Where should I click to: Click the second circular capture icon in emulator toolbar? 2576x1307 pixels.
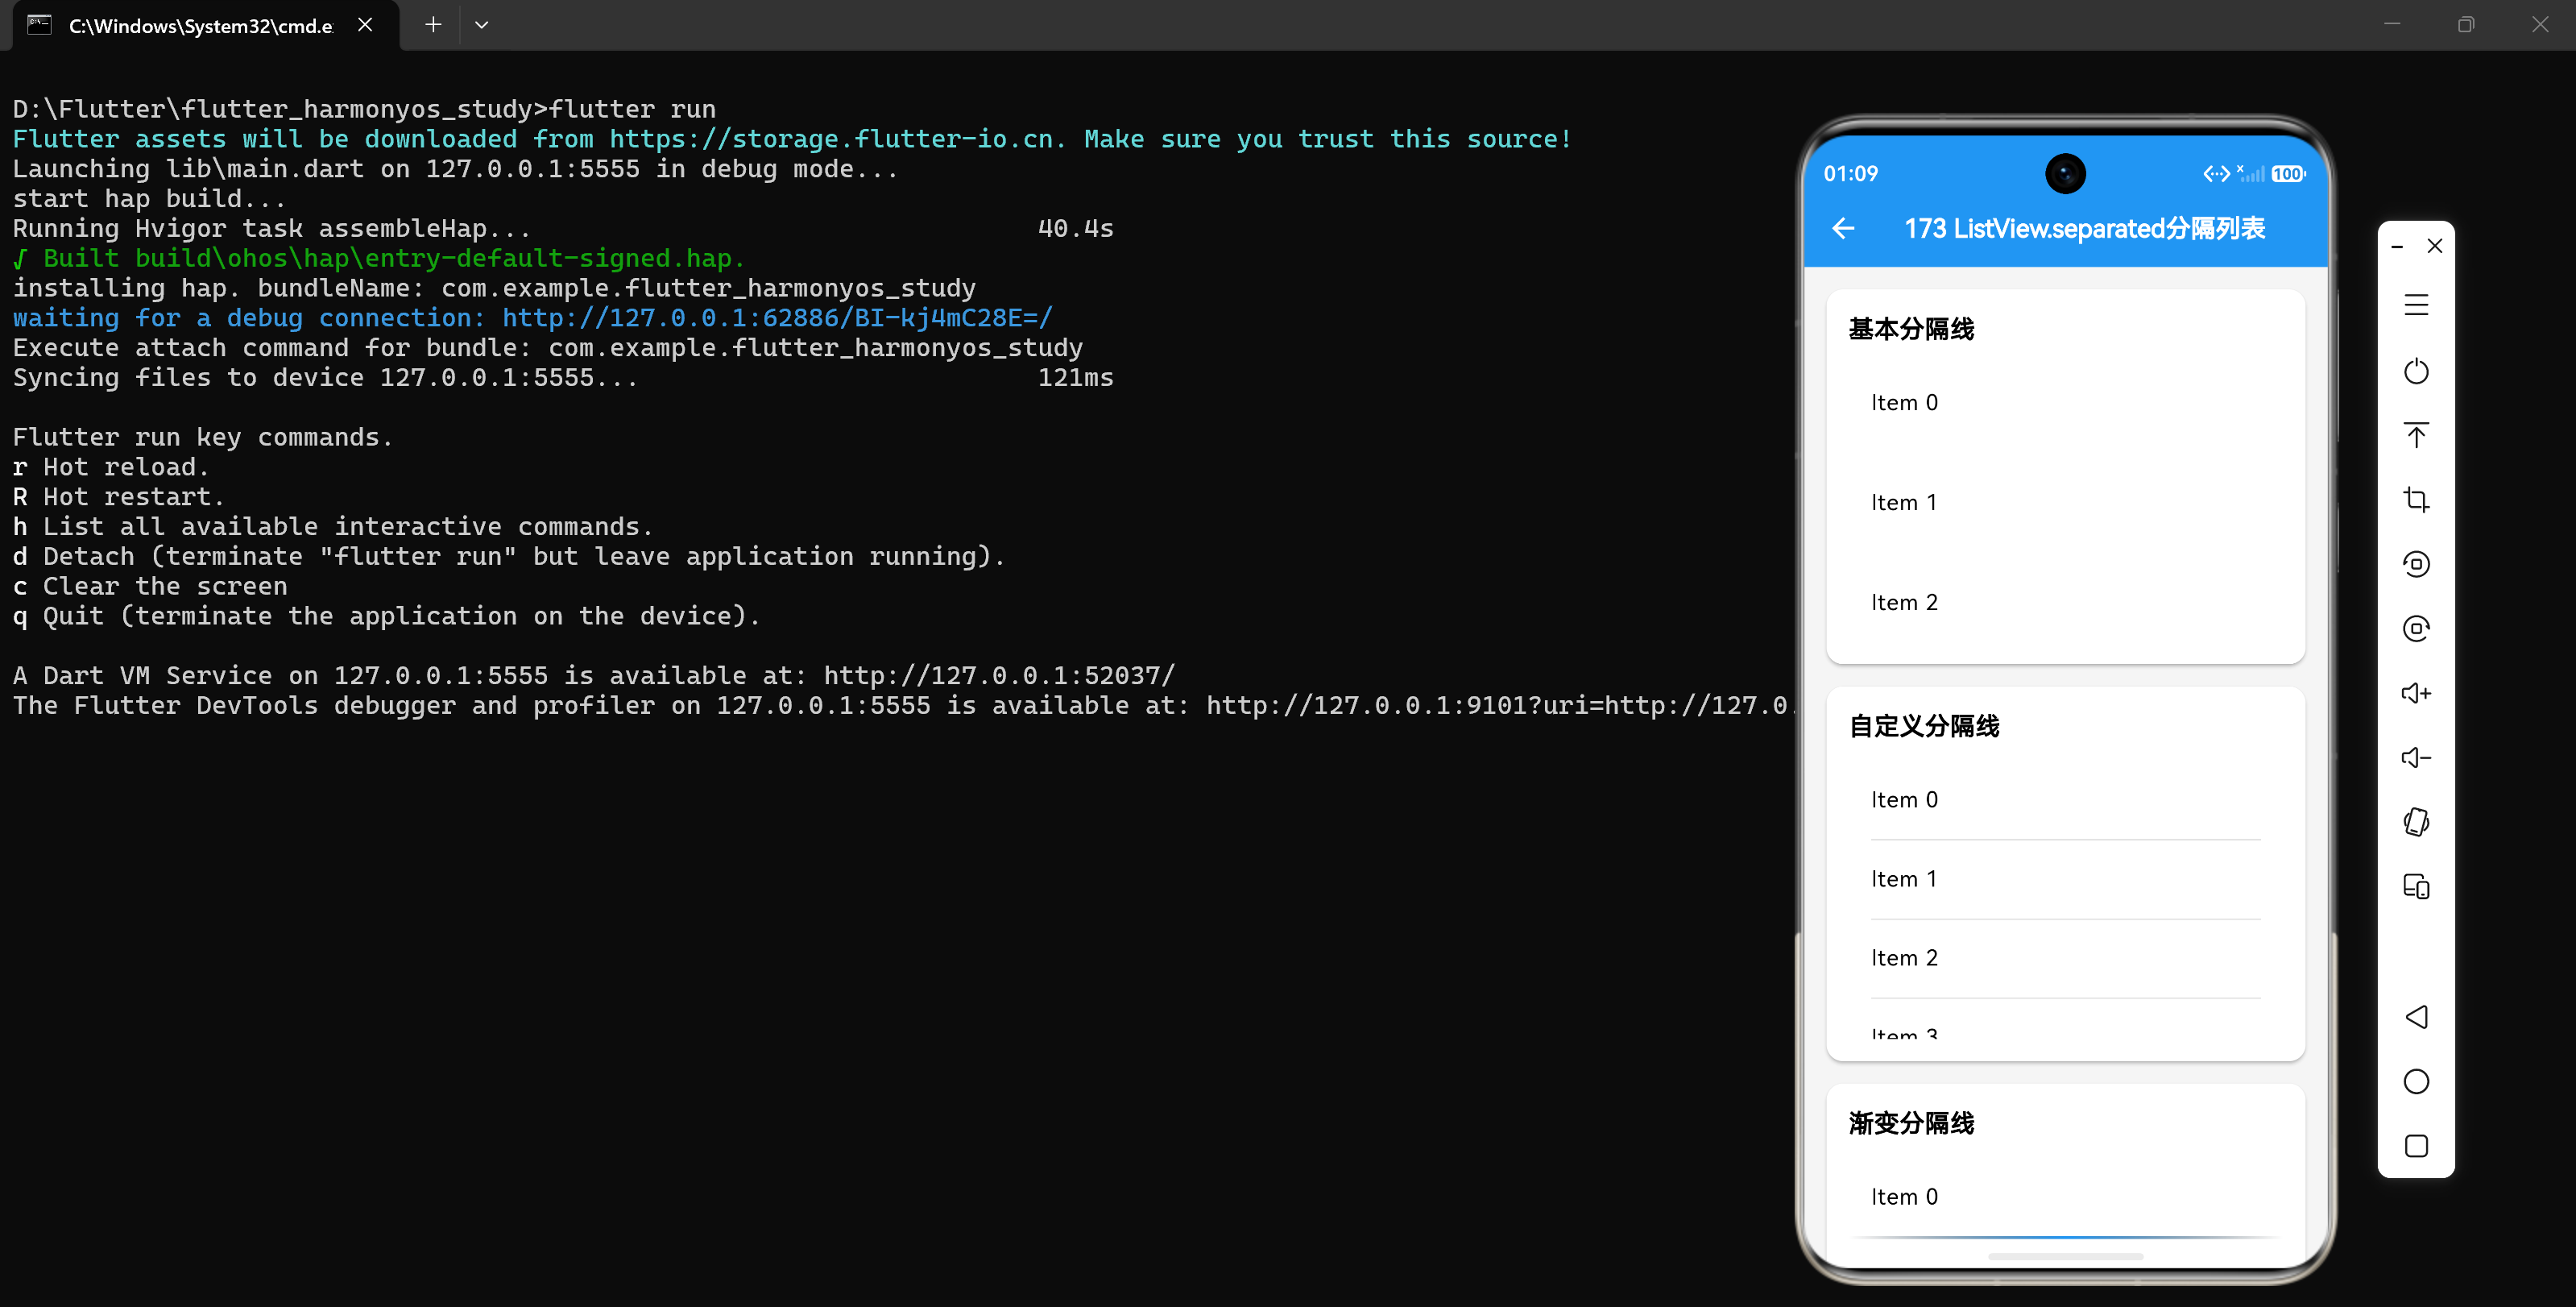click(x=2416, y=628)
